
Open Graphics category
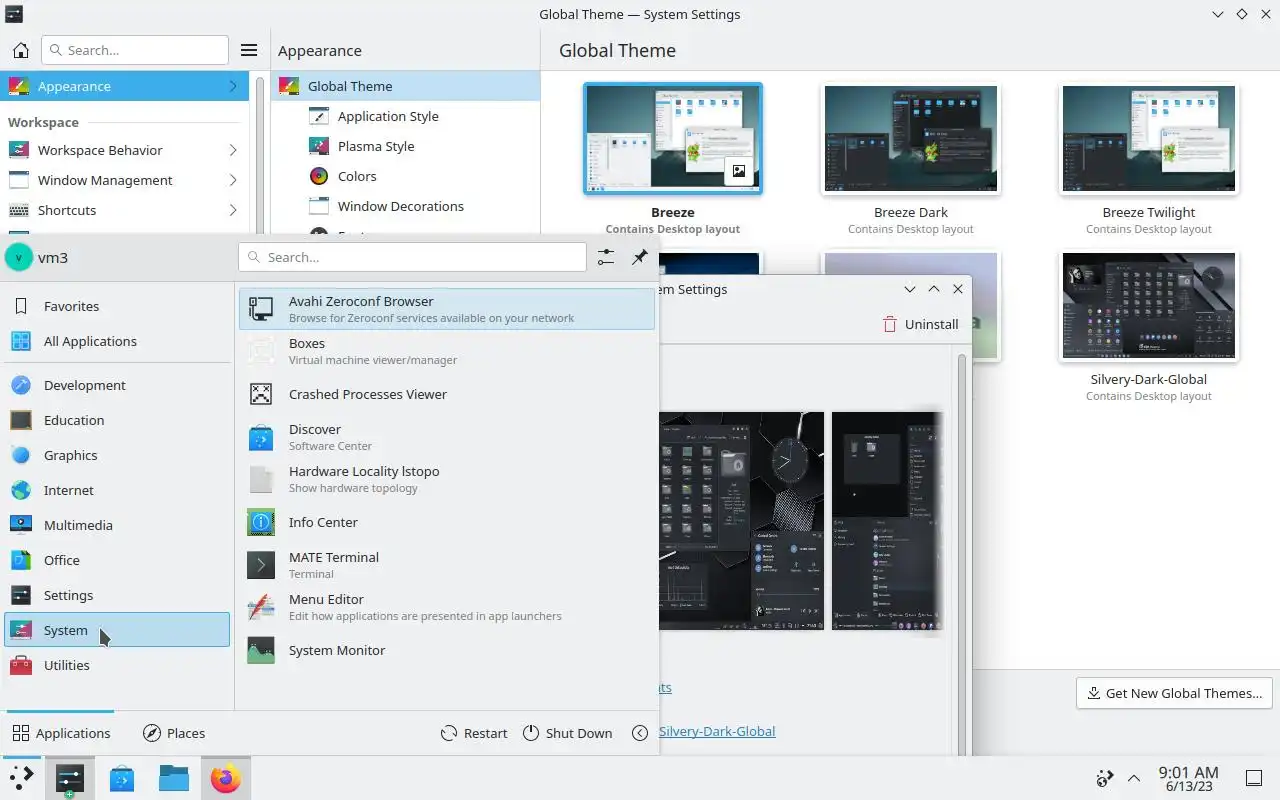tap(117, 455)
